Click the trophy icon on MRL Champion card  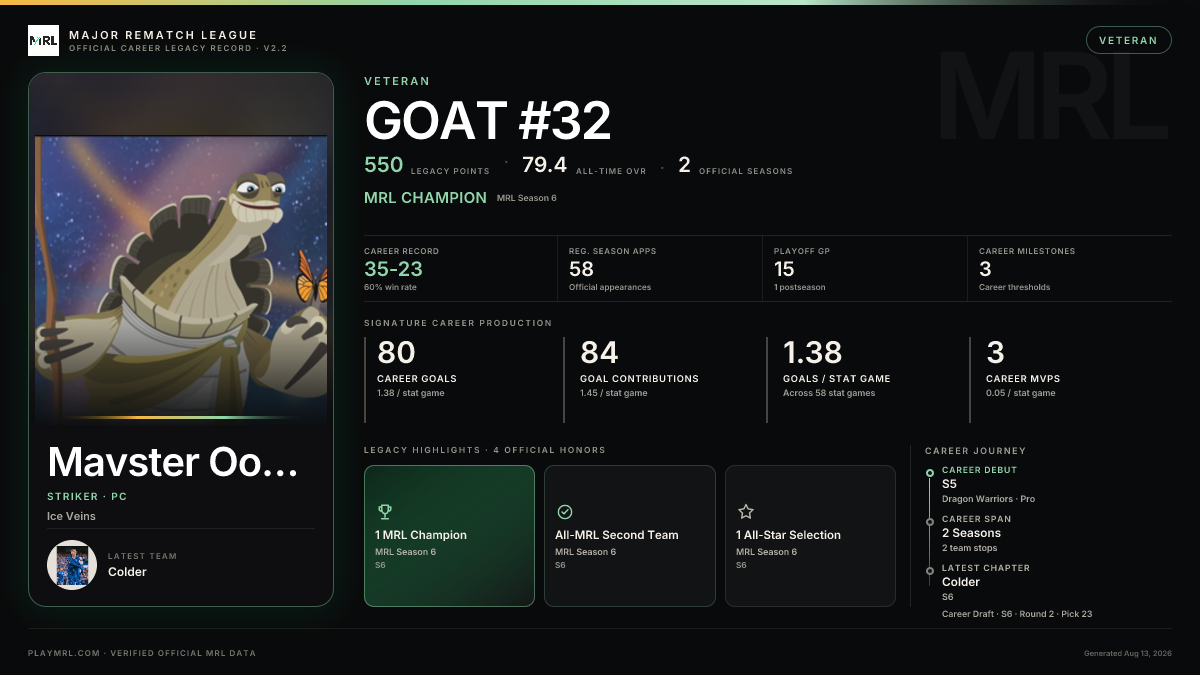[385, 511]
